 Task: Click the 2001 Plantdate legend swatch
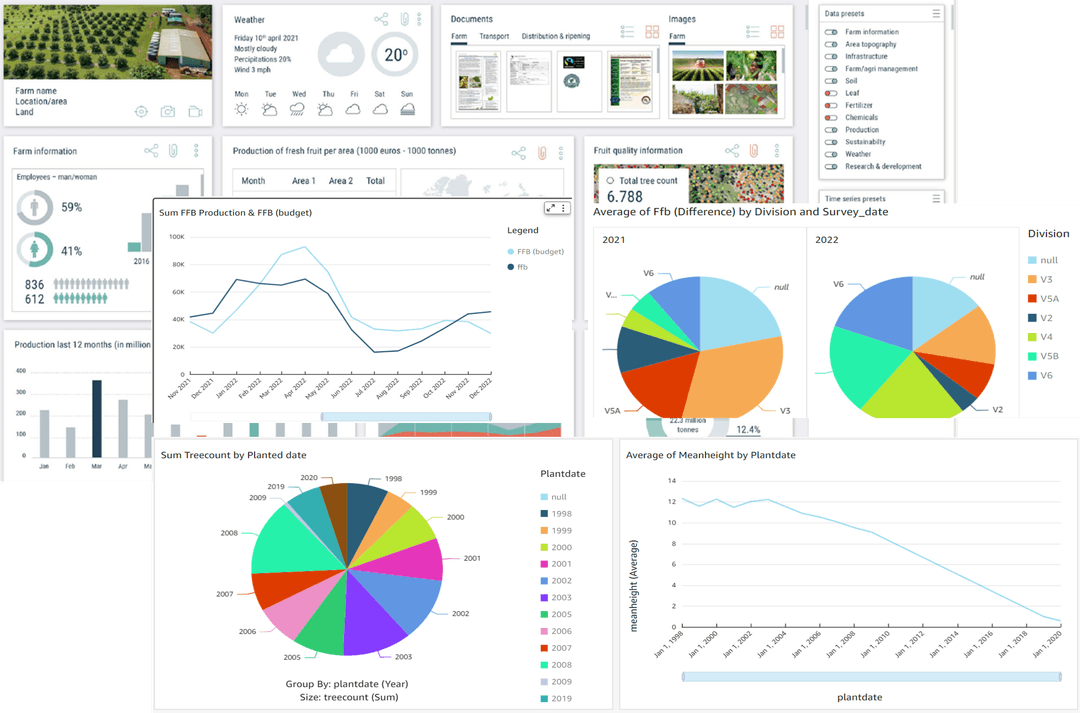point(544,564)
